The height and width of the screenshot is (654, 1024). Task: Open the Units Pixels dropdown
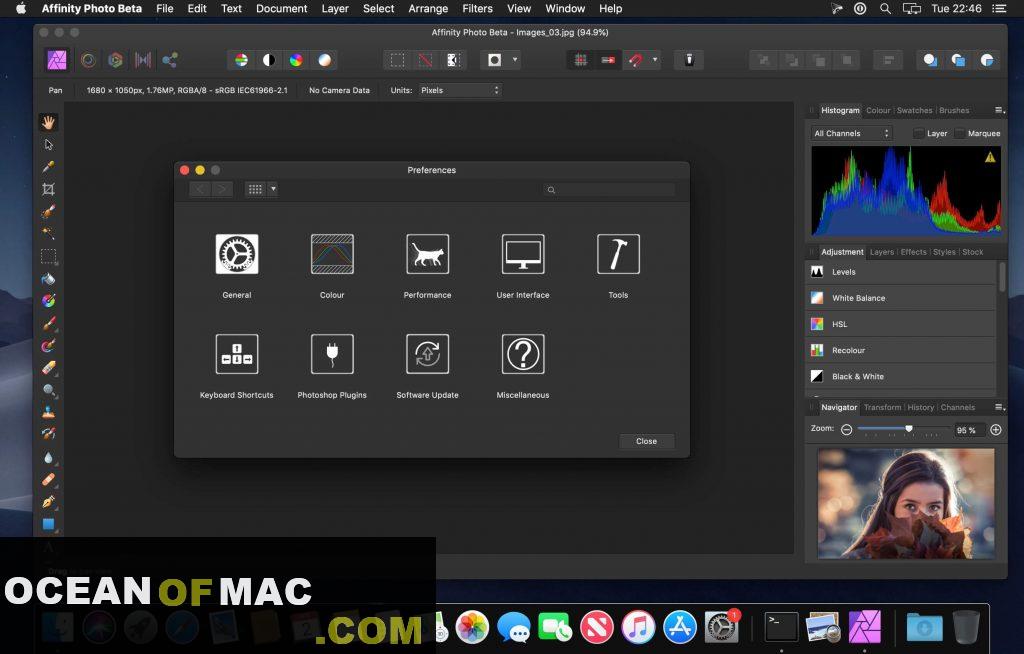tap(460, 90)
